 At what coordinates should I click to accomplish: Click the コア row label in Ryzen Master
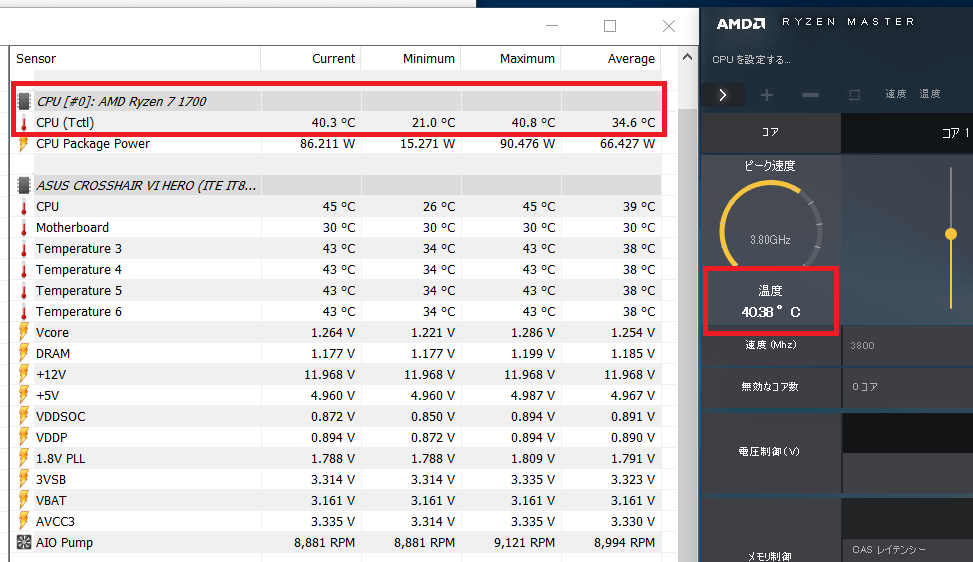point(770,132)
